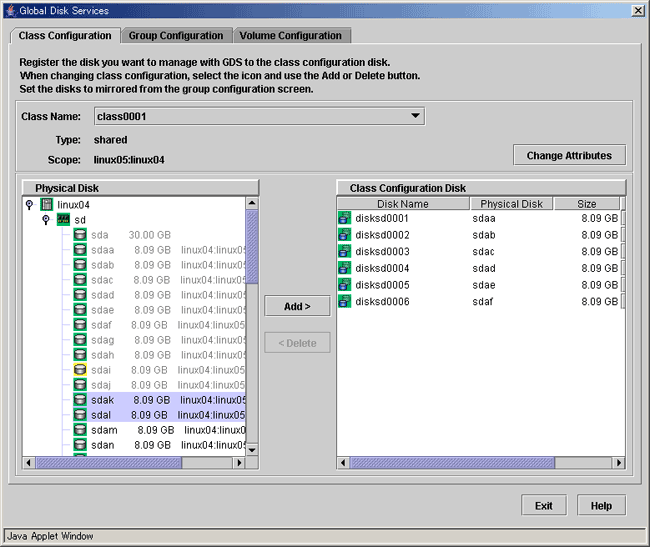The height and width of the screenshot is (547, 650).
Task: Select the disksd0001 disk icon
Action: 345,218
